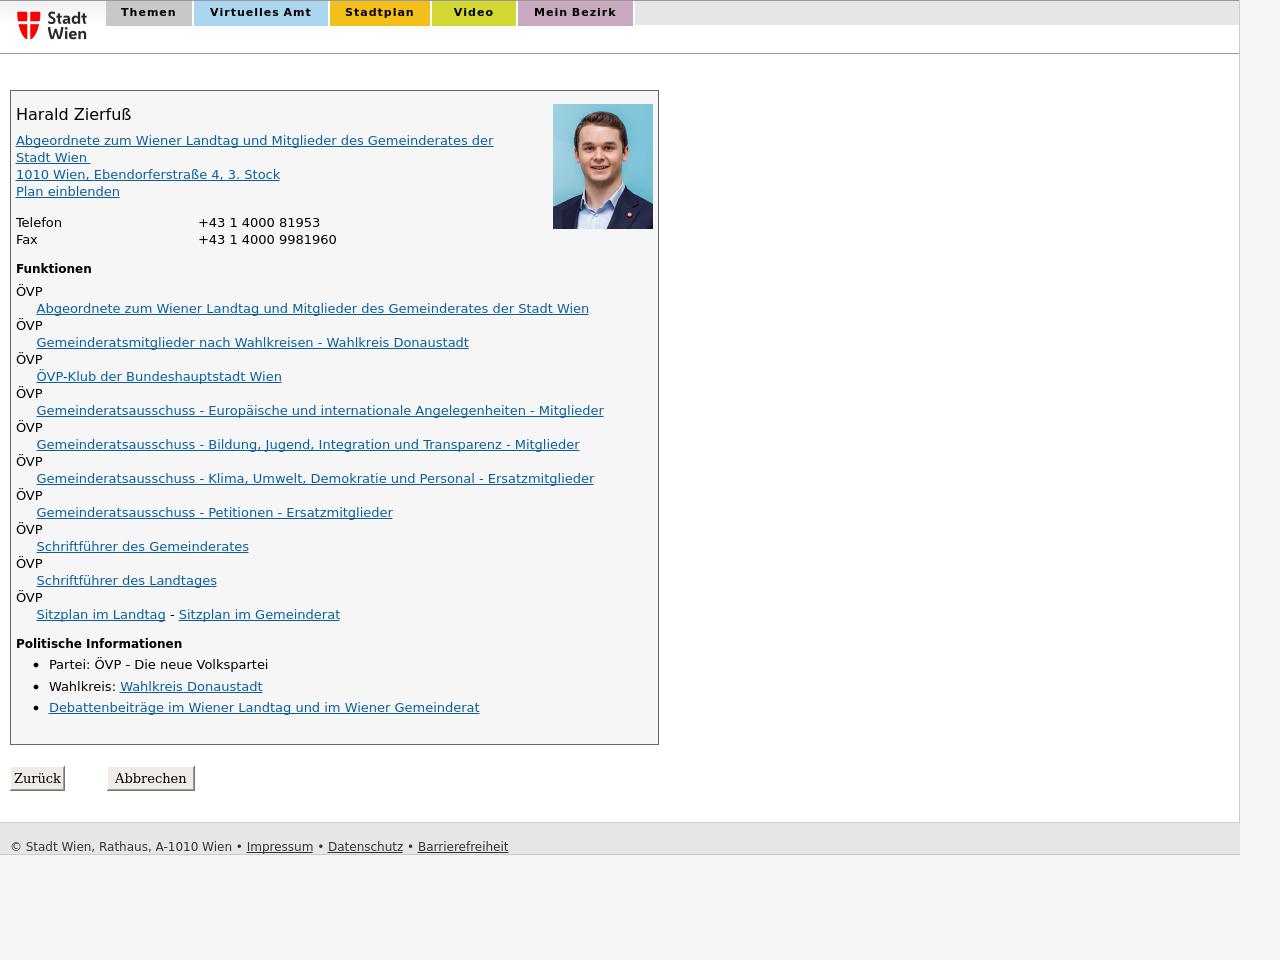Go to the Mein Bezirk tab
The height and width of the screenshot is (960, 1280).
pos(575,13)
